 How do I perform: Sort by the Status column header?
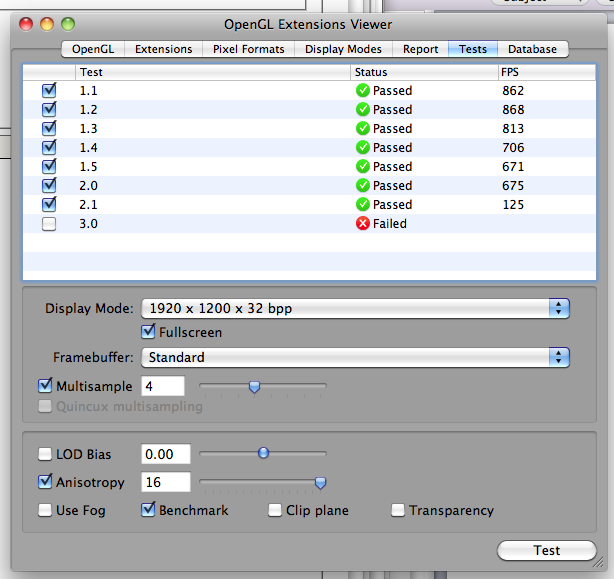(x=424, y=72)
